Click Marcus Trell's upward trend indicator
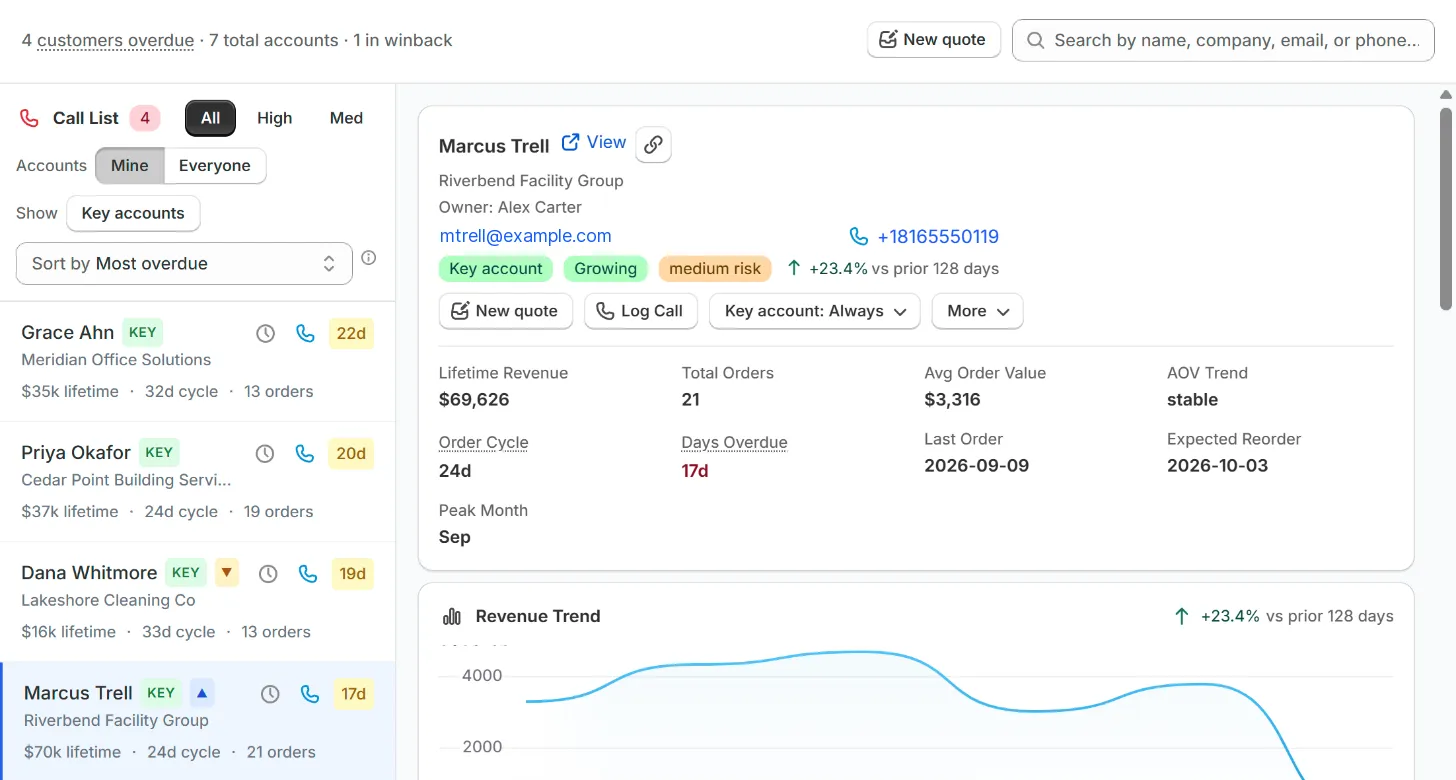This screenshot has height=780, width=1456. click(202, 692)
